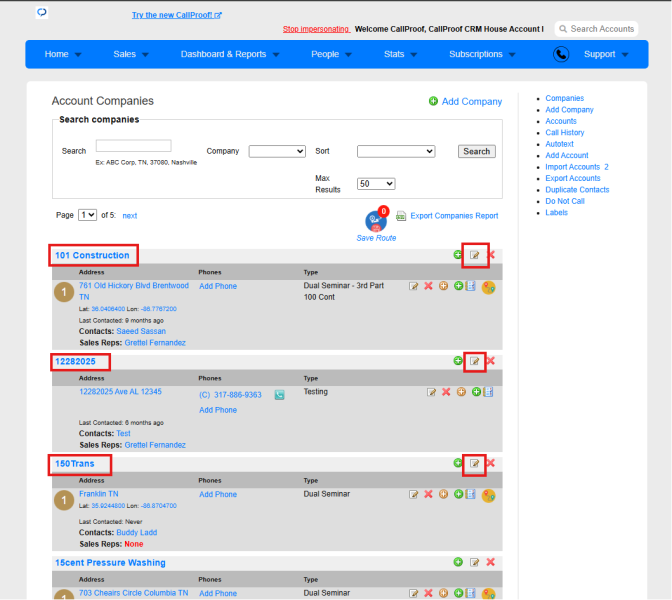
Task: Open the Subscriptions menu
Action: pyautogui.click(x=482, y=54)
